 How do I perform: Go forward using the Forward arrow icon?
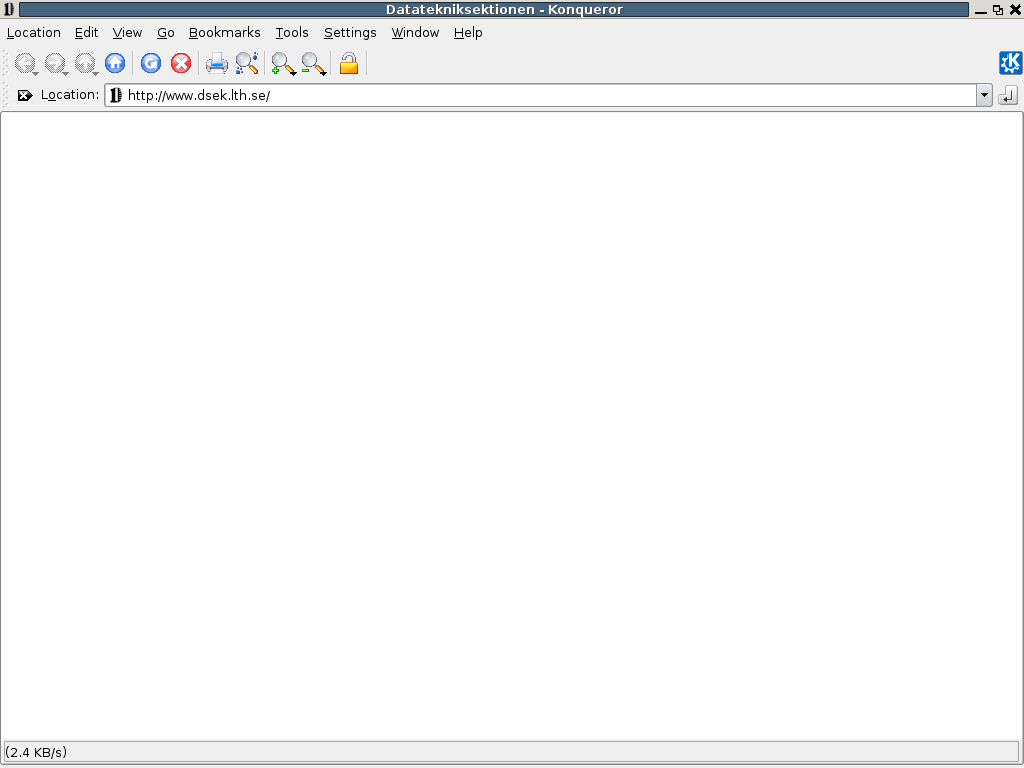(x=56, y=63)
